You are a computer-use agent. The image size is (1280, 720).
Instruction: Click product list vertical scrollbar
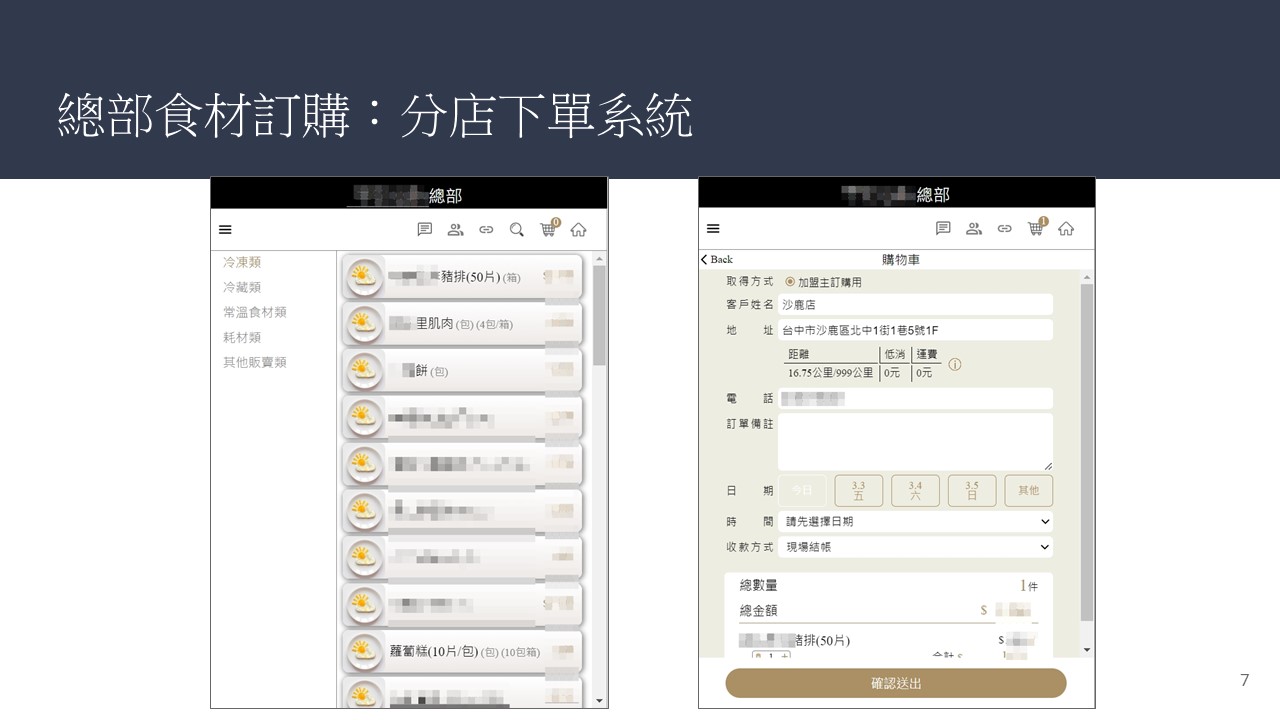click(x=599, y=320)
